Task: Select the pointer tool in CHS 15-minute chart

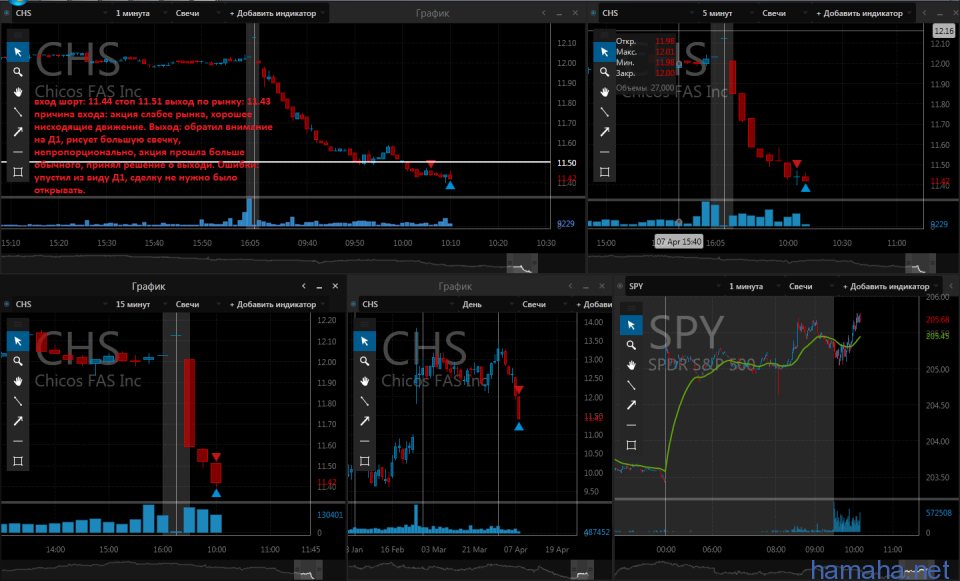Action: 18,341
